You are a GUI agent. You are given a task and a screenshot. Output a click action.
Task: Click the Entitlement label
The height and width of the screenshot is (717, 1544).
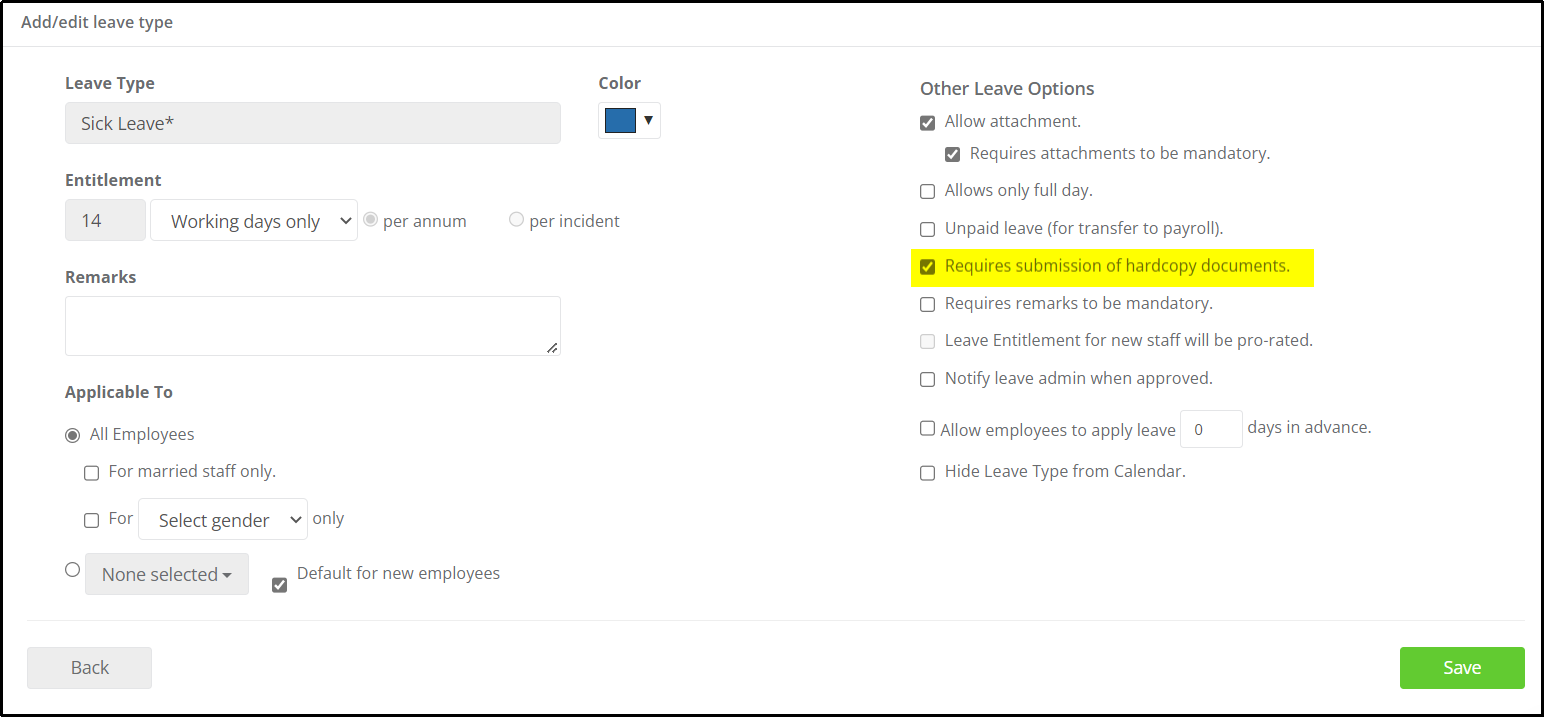(x=113, y=180)
